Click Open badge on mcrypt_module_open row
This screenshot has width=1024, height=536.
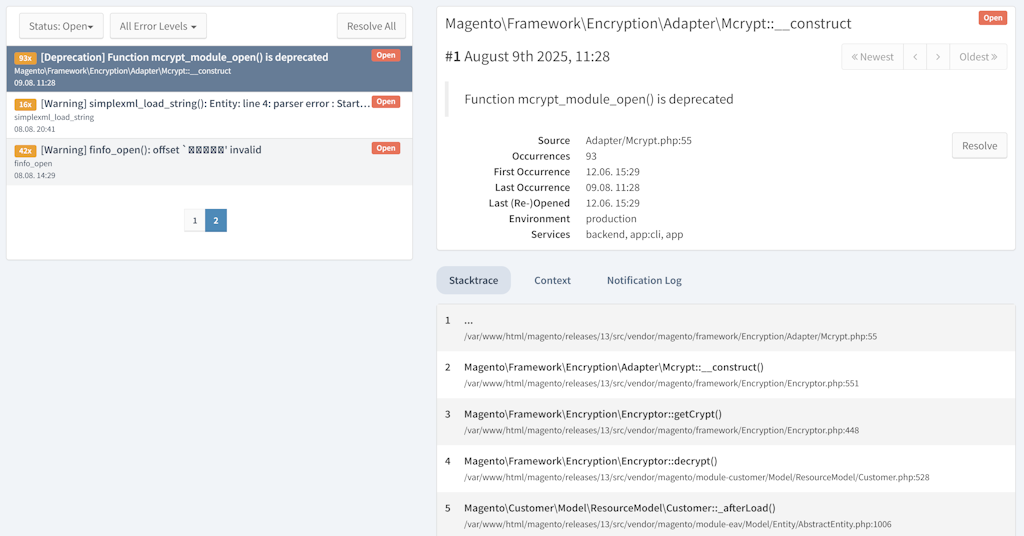(x=386, y=55)
